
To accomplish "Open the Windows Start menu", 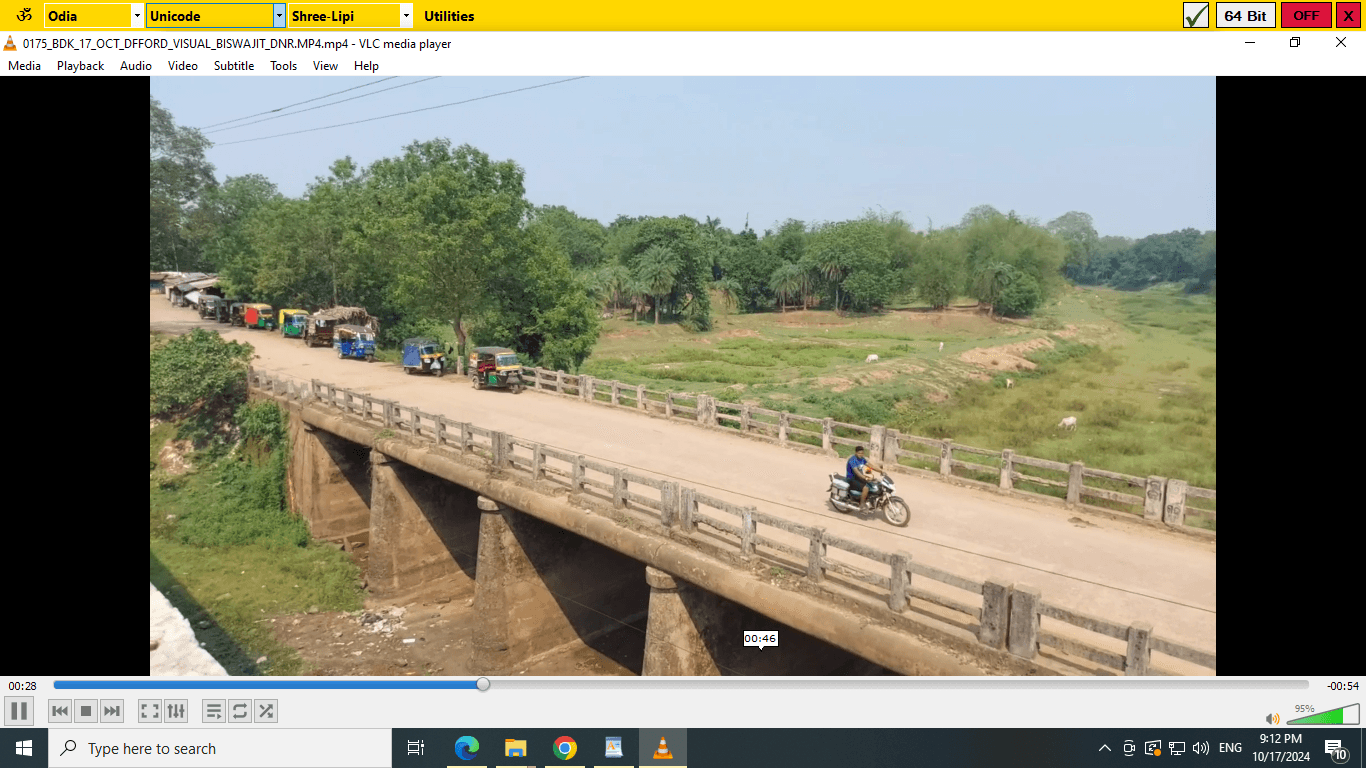I will click(x=24, y=748).
